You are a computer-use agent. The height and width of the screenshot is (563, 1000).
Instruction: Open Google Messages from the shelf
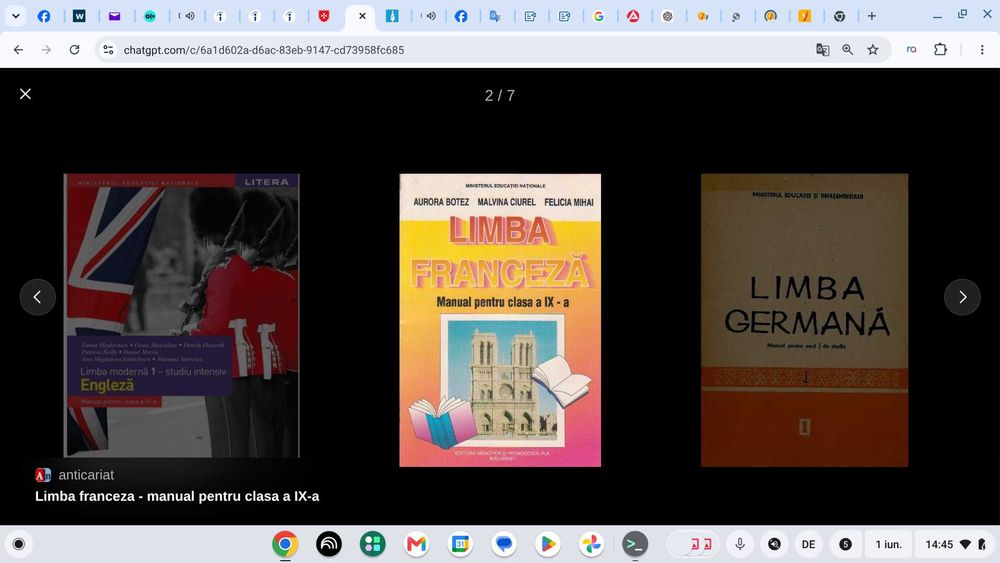tap(504, 544)
